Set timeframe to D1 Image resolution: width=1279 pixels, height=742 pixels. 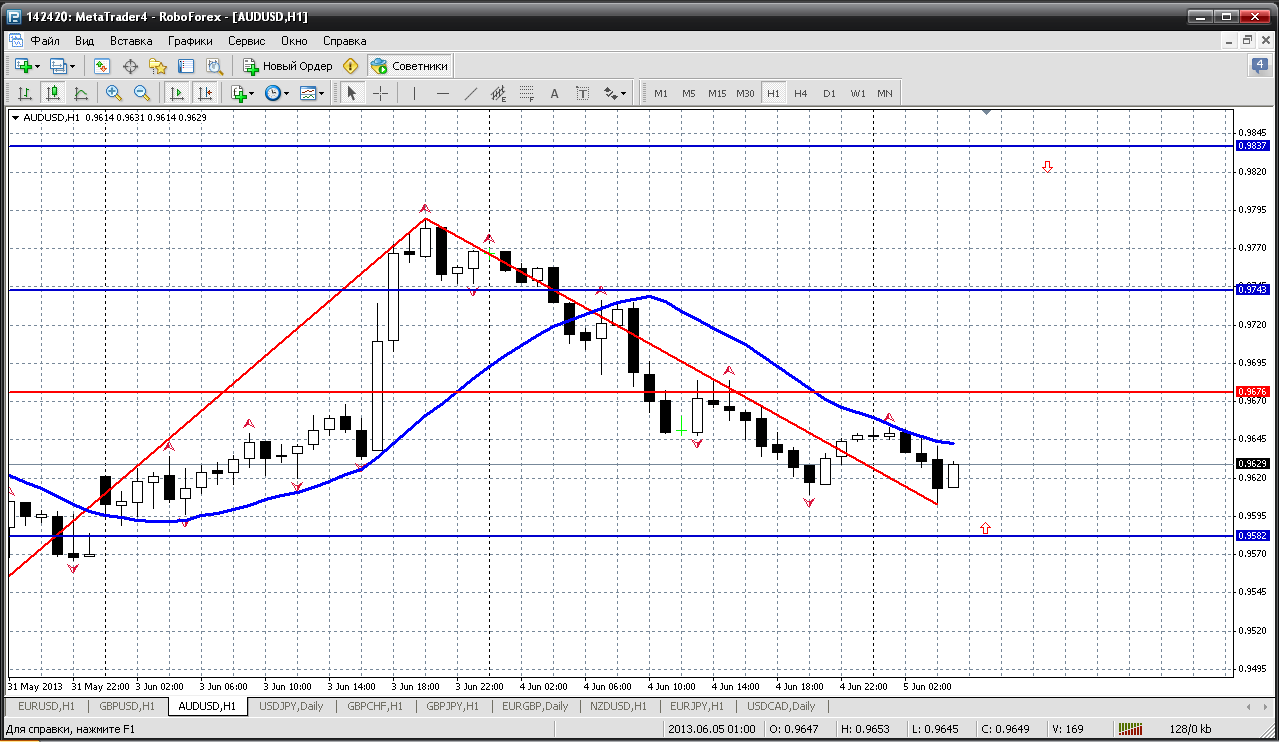click(x=829, y=93)
